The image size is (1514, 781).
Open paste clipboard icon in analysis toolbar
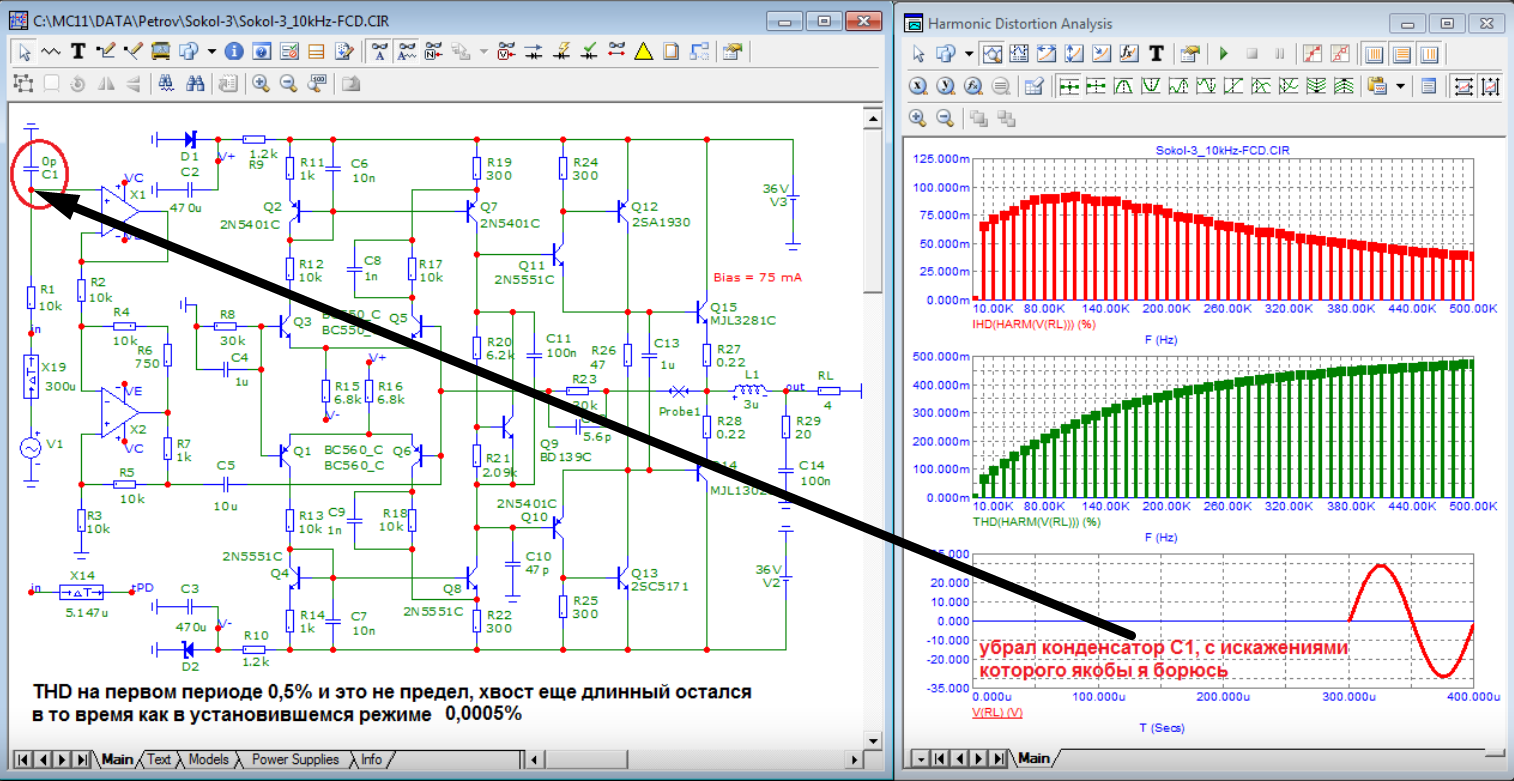[x=1377, y=86]
